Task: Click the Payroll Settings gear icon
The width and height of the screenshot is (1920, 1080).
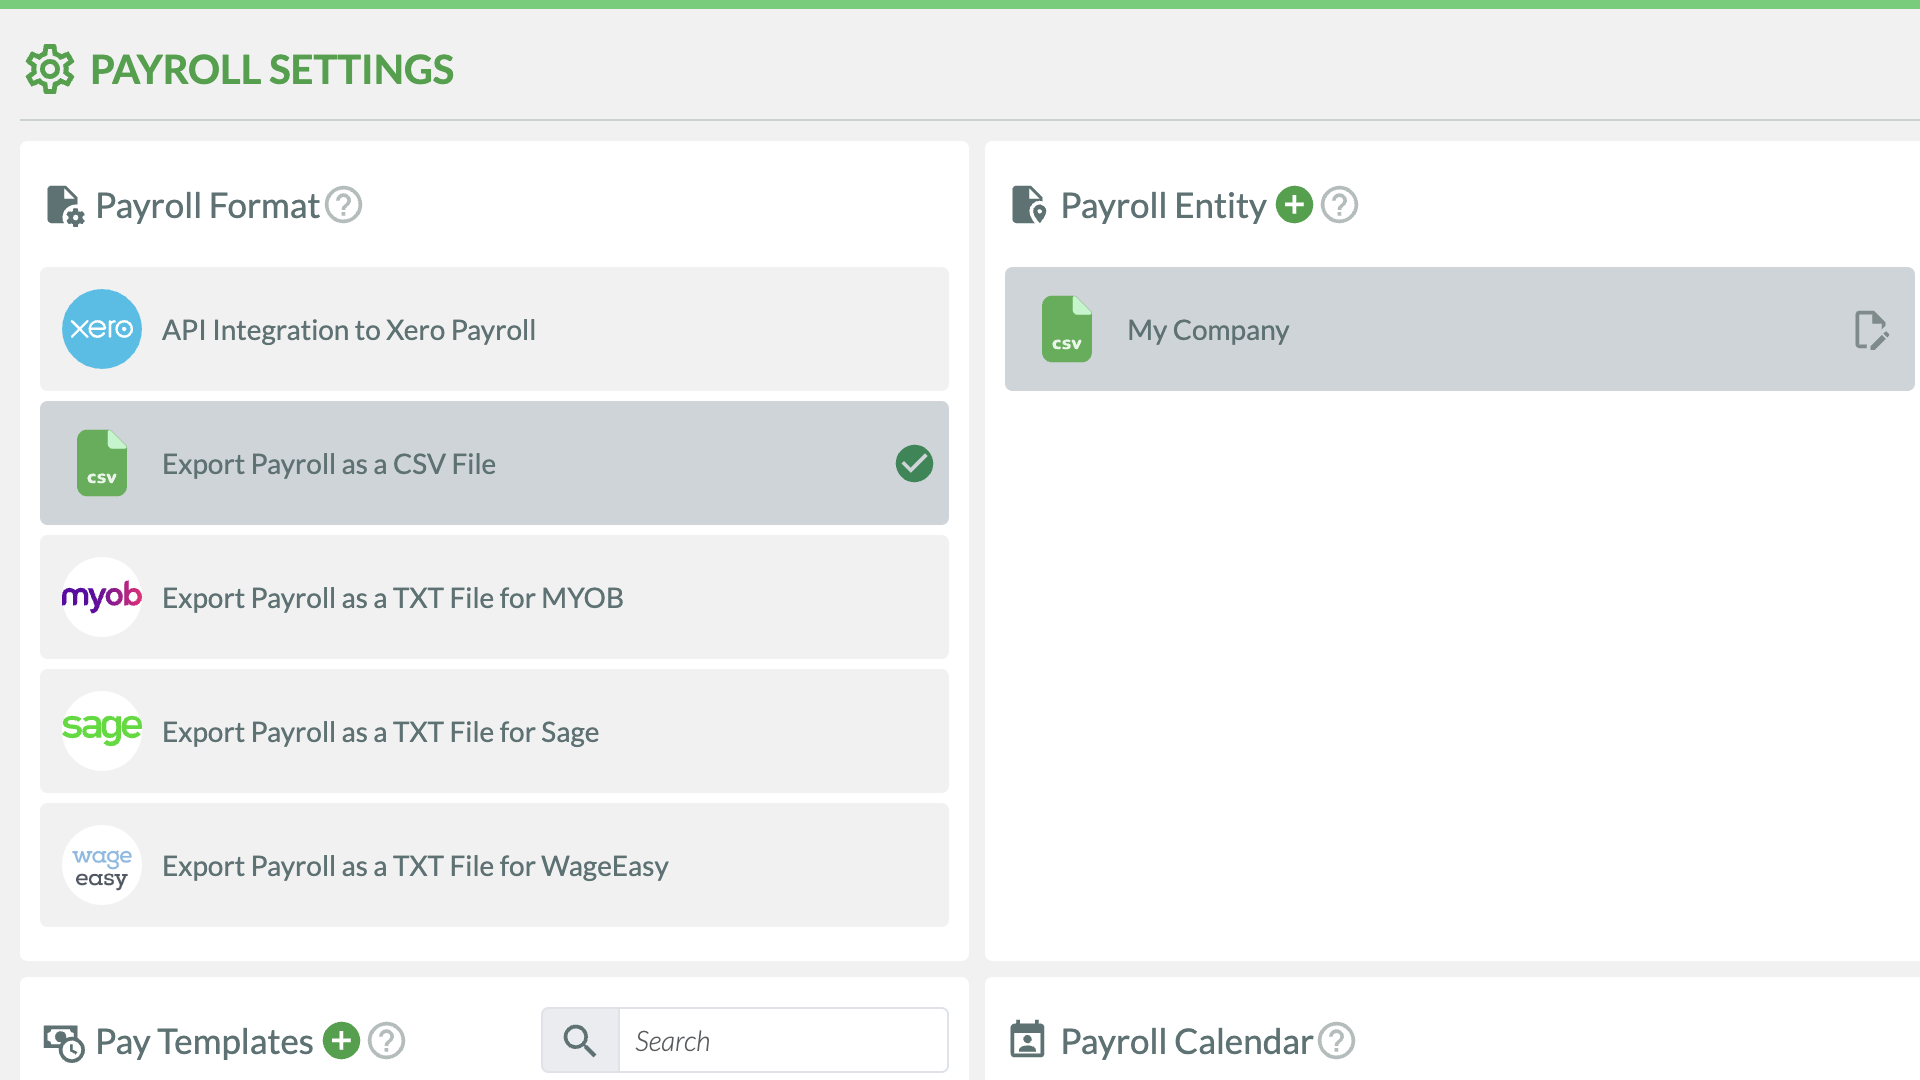Action: [x=49, y=69]
